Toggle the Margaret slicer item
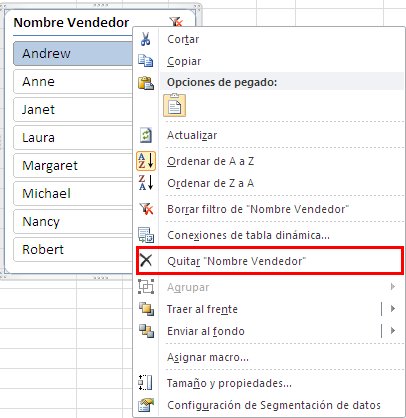 73,165
